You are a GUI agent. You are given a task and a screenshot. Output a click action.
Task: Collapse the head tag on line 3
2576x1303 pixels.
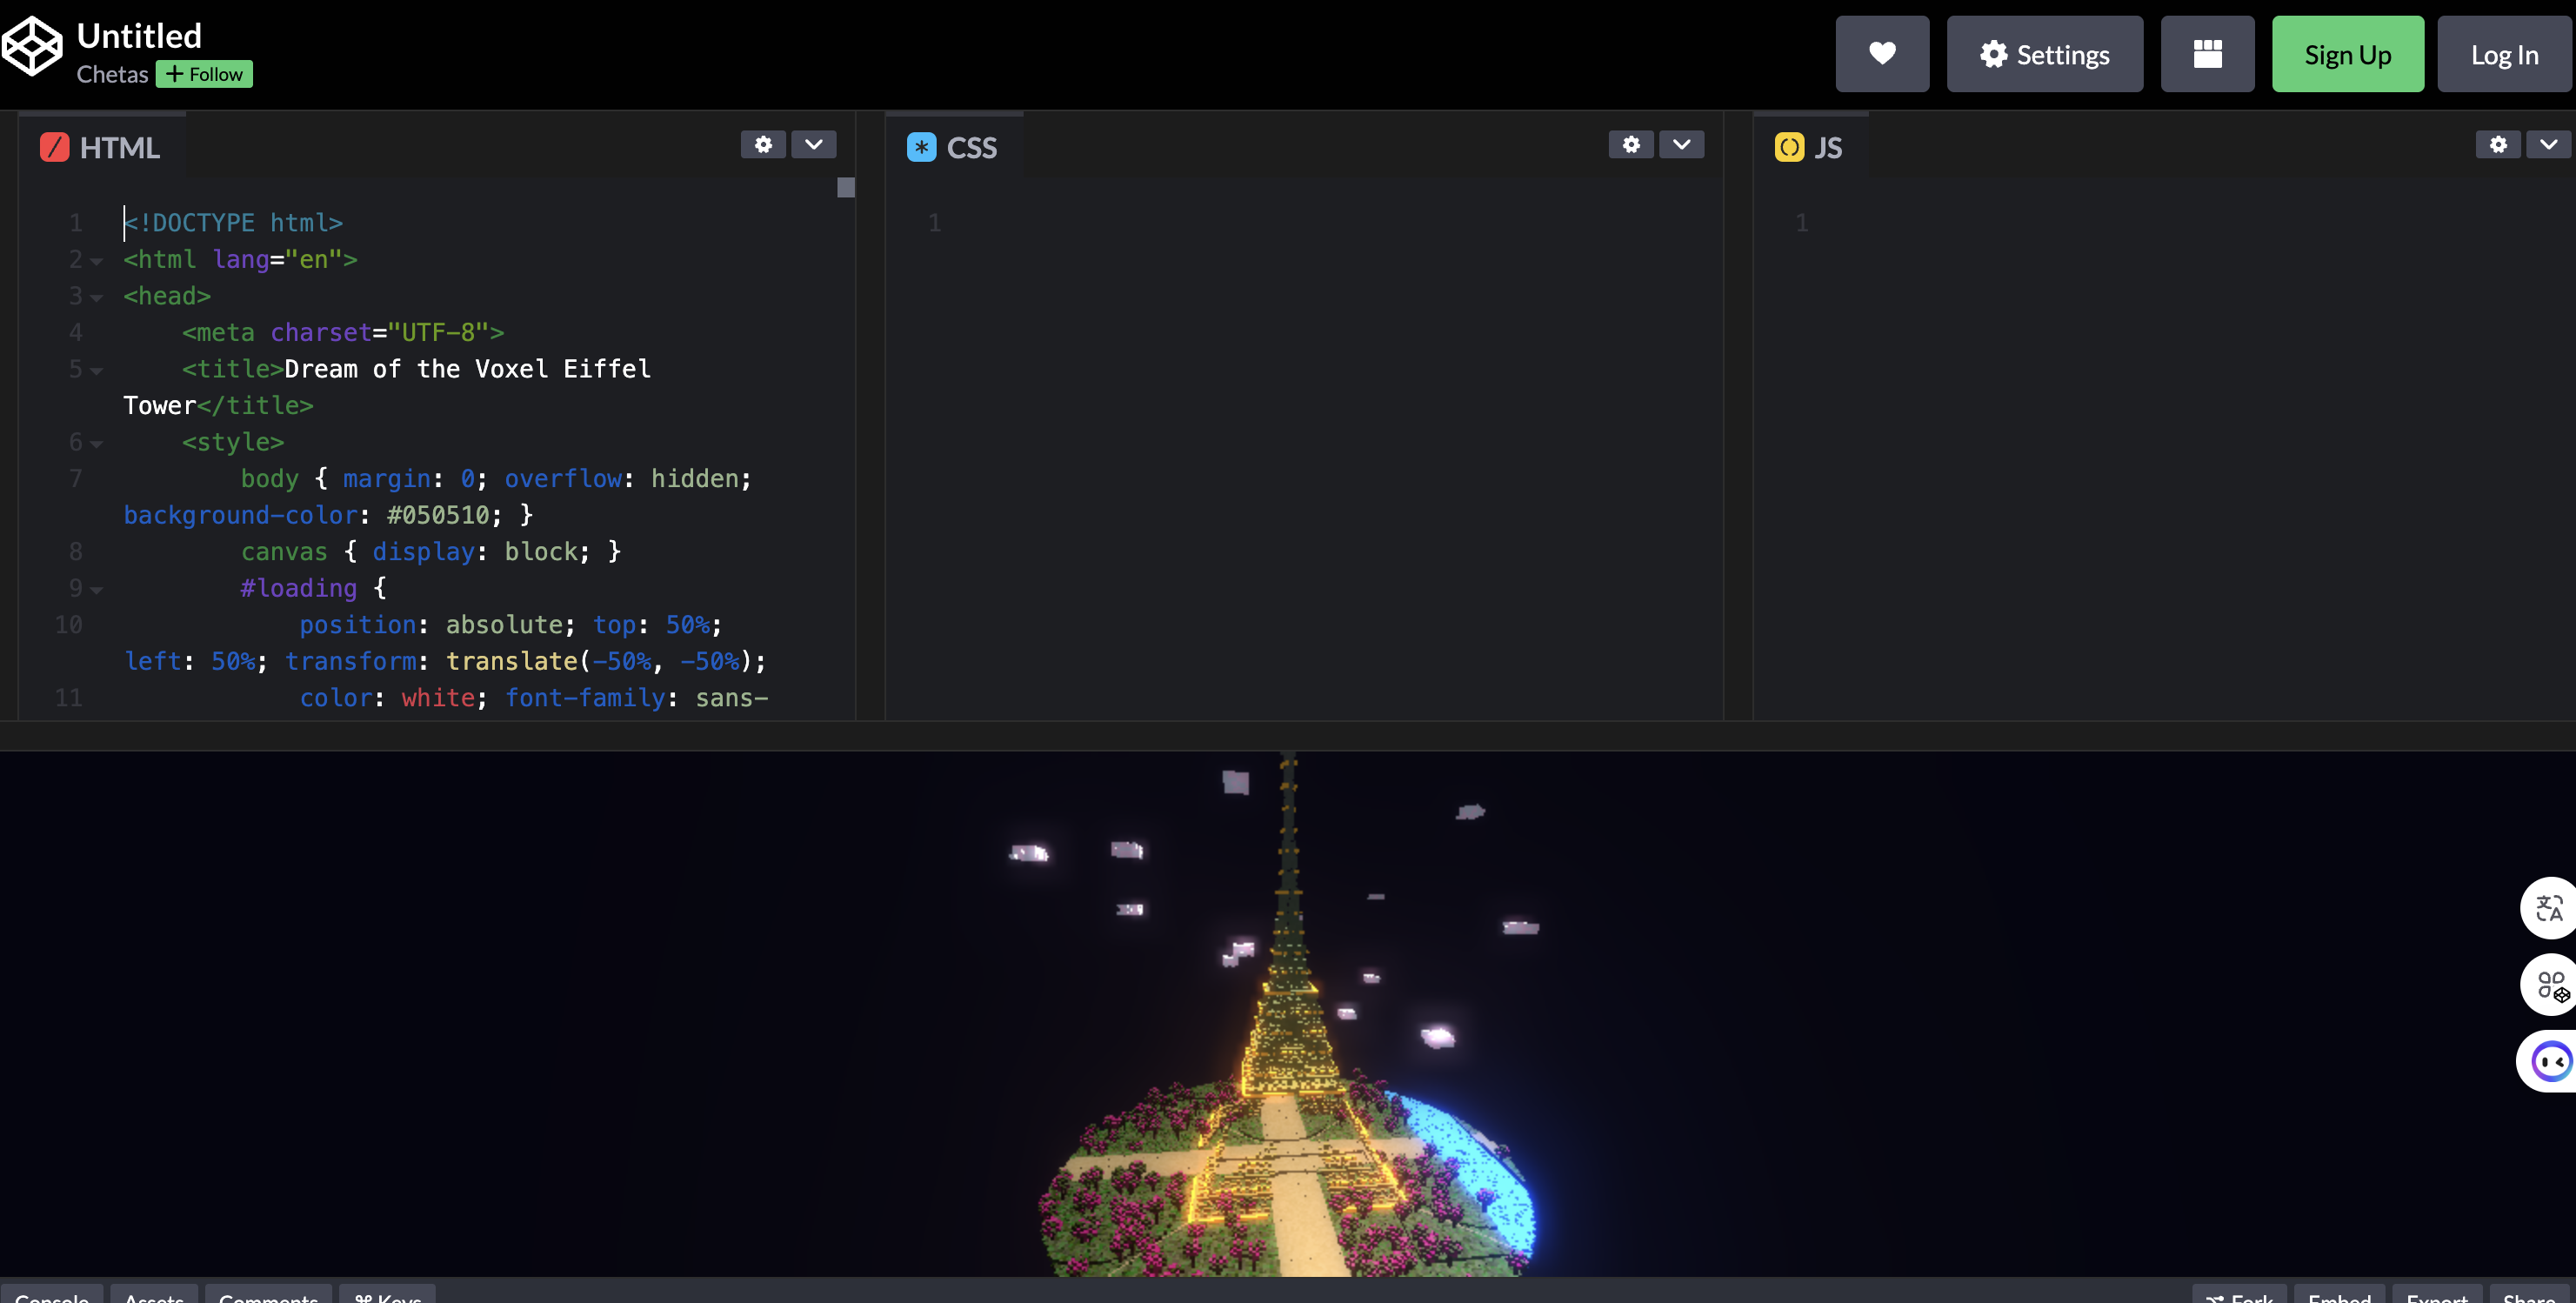pos(96,297)
